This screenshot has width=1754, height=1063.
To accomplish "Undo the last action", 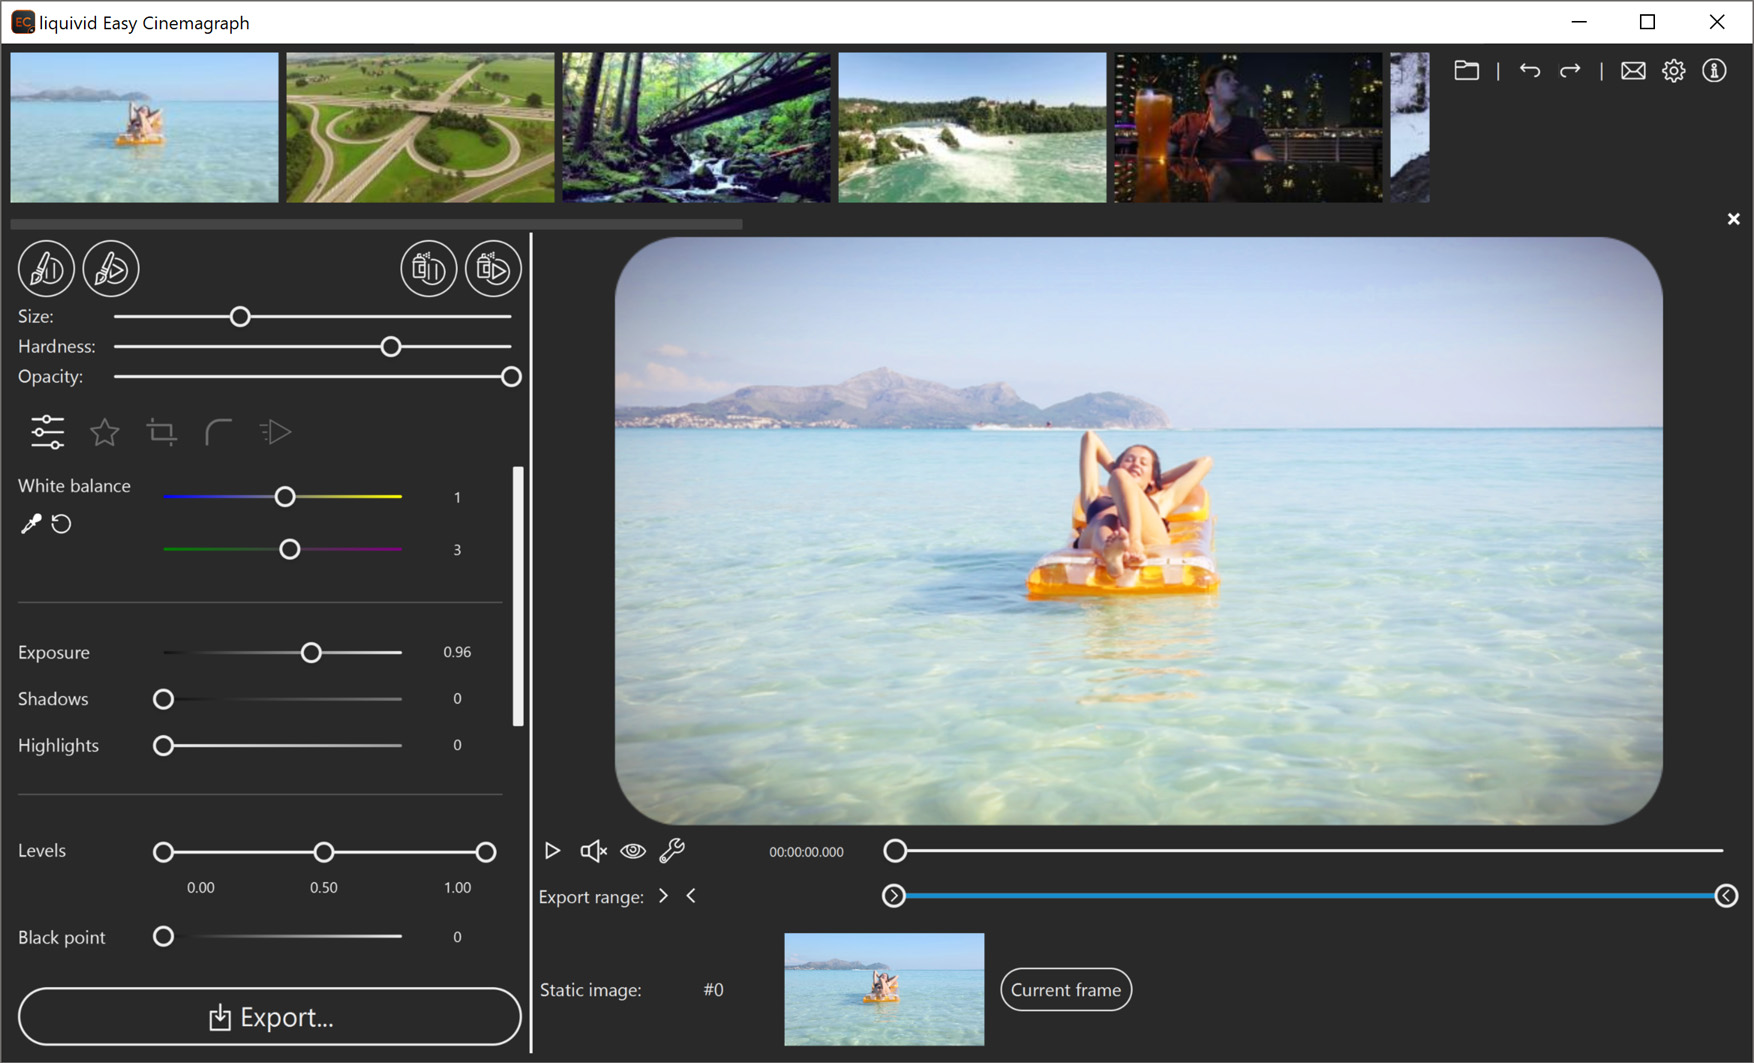I will (1529, 71).
